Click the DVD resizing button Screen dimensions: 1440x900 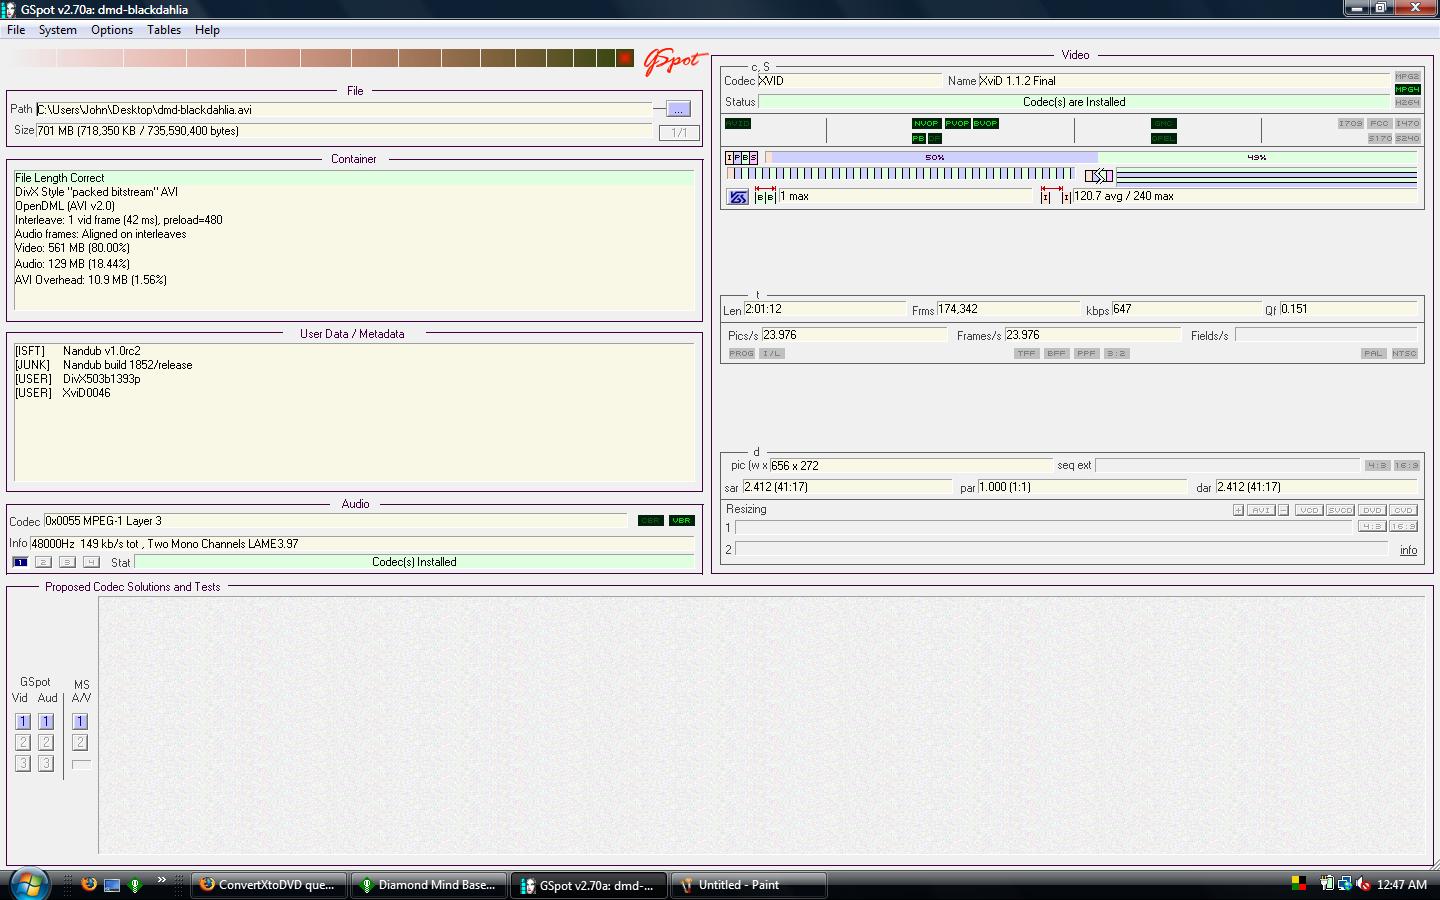pos(1372,510)
